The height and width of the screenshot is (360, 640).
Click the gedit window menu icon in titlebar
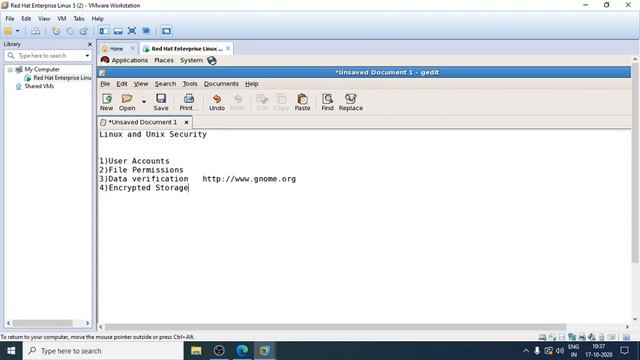[x=103, y=73]
